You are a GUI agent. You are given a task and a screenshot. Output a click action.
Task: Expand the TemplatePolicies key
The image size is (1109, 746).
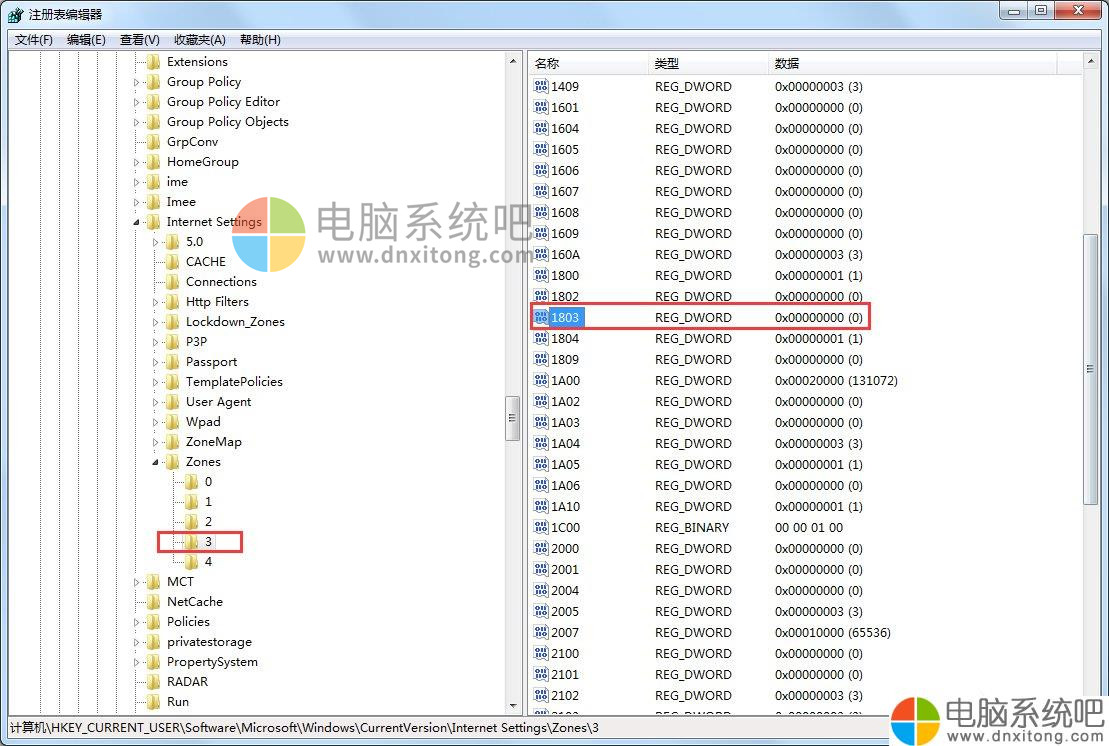pos(155,382)
